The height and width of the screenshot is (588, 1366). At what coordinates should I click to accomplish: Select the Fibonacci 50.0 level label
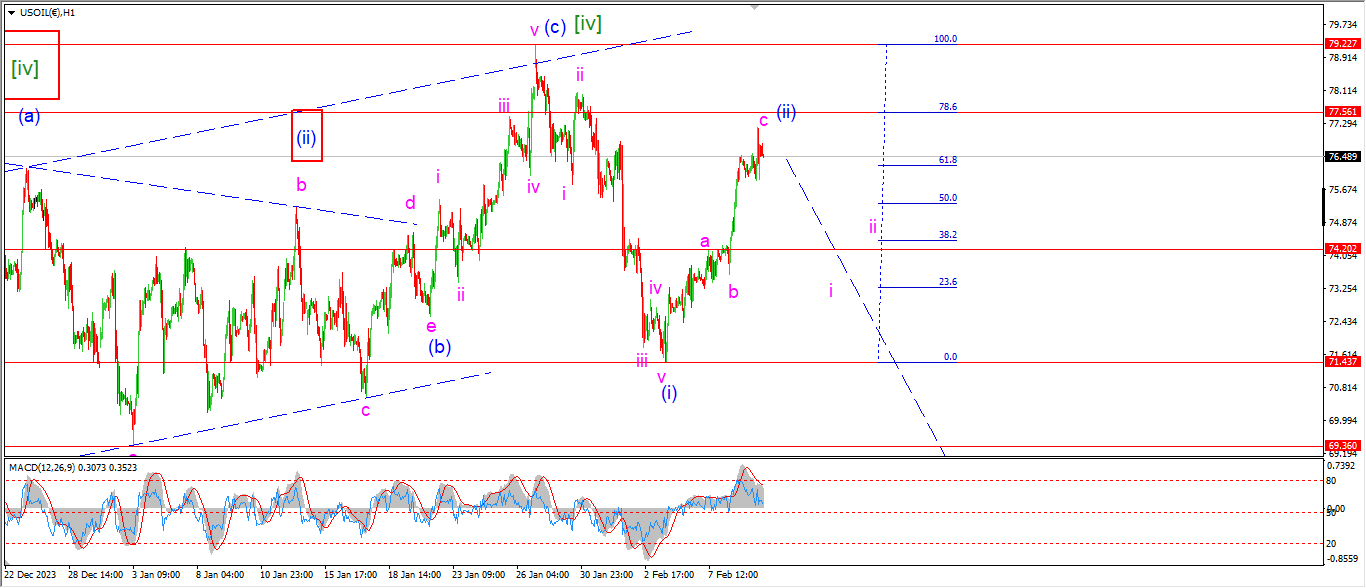pos(947,198)
